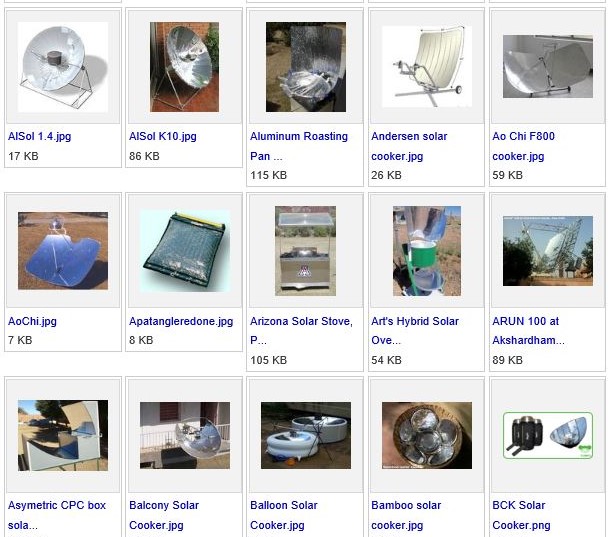Open the ARUN 100 at Akshardham thumbnail
The width and height of the screenshot is (611, 537).
pos(547,251)
